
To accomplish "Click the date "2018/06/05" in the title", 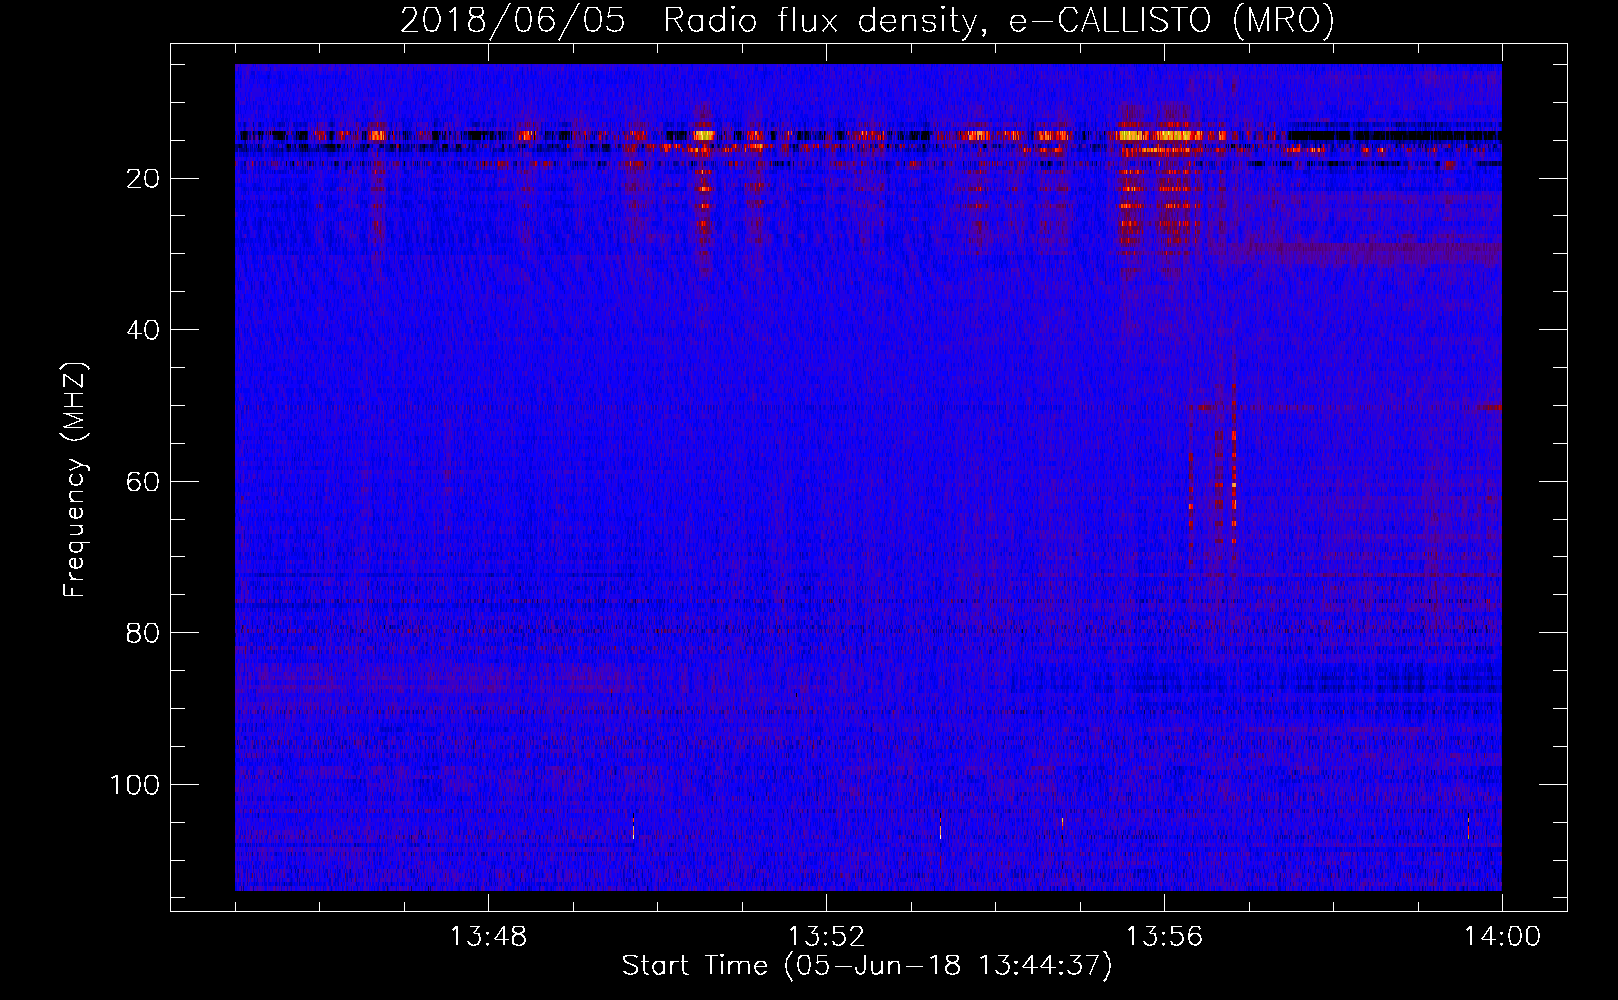I will [x=513, y=21].
